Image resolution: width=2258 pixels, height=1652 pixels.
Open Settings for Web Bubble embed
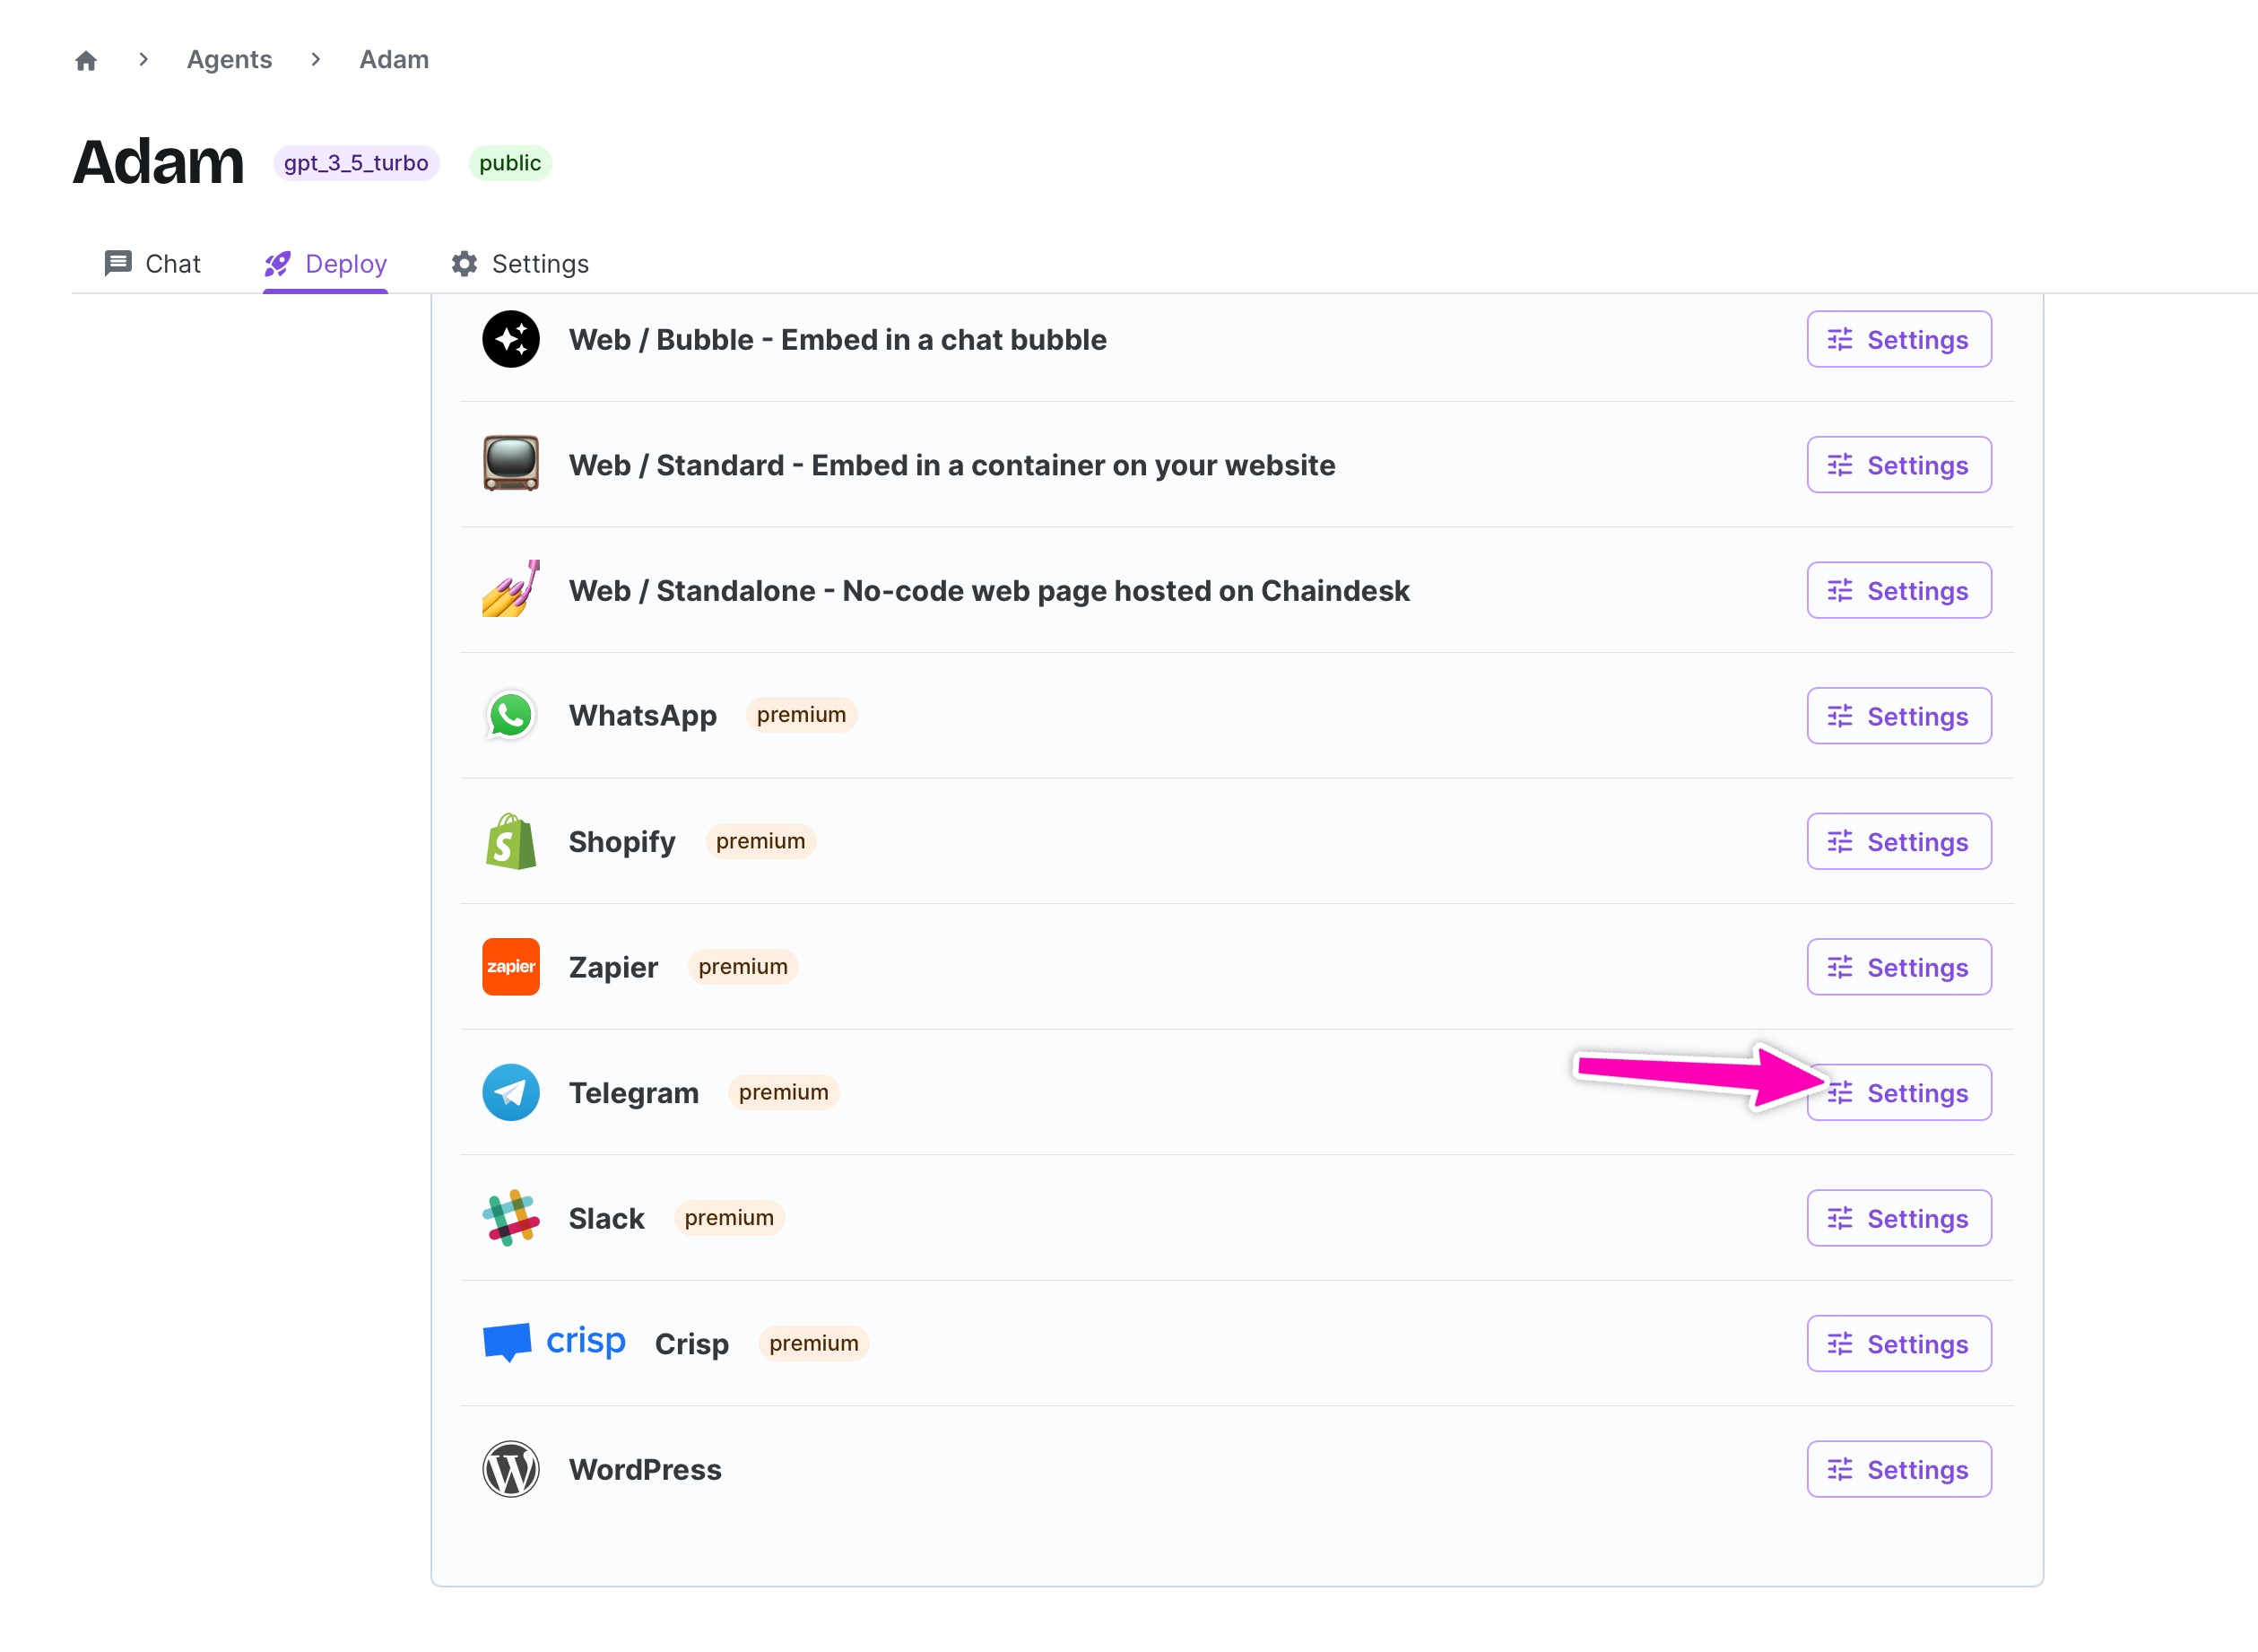pyautogui.click(x=1898, y=340)
